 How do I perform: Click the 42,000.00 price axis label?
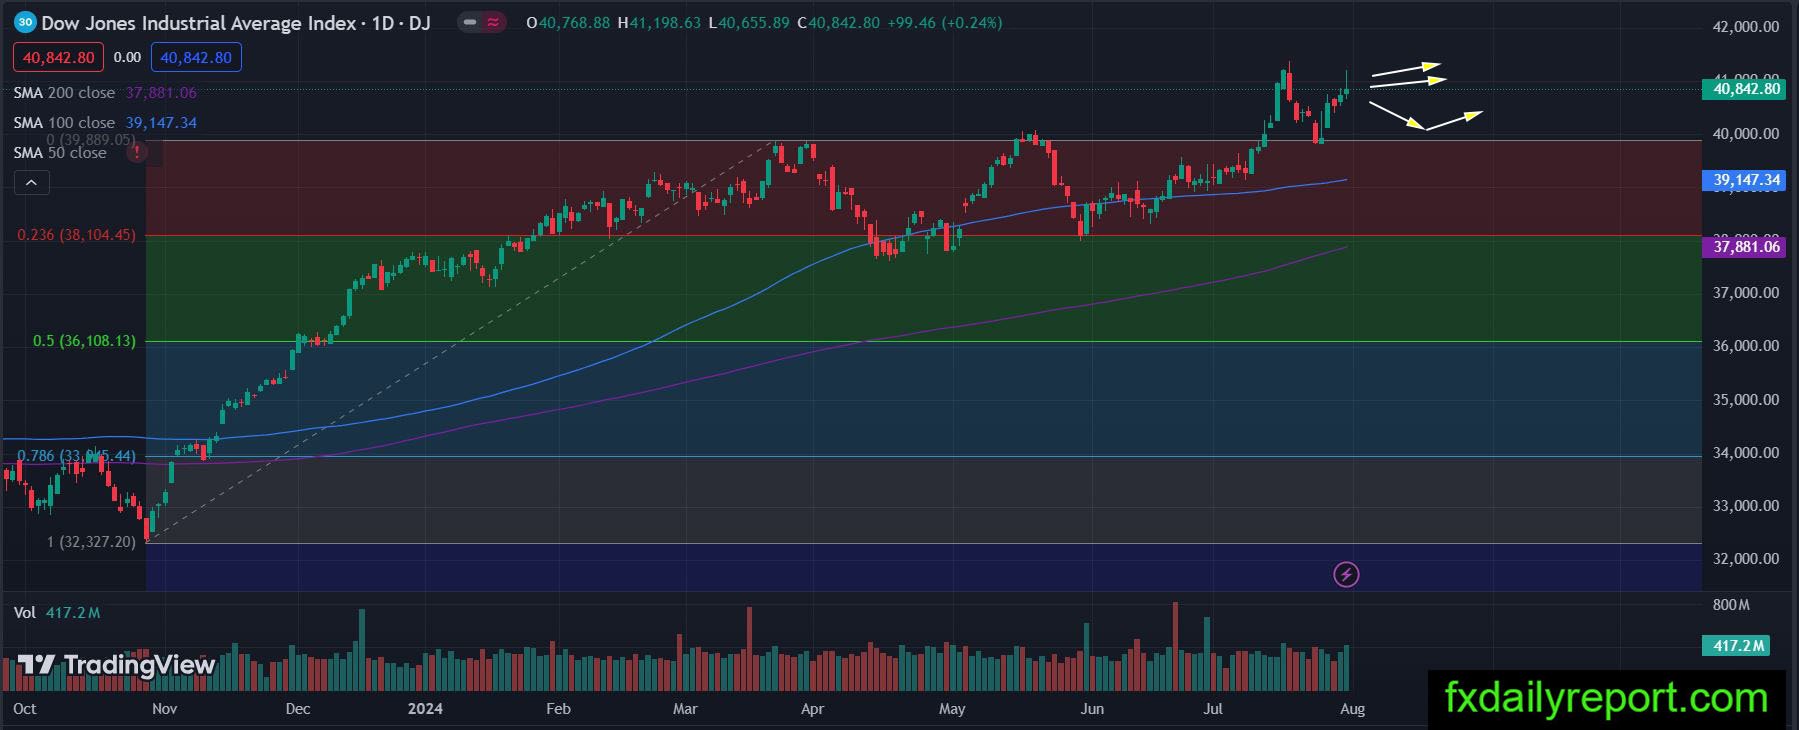[1746, 27]
